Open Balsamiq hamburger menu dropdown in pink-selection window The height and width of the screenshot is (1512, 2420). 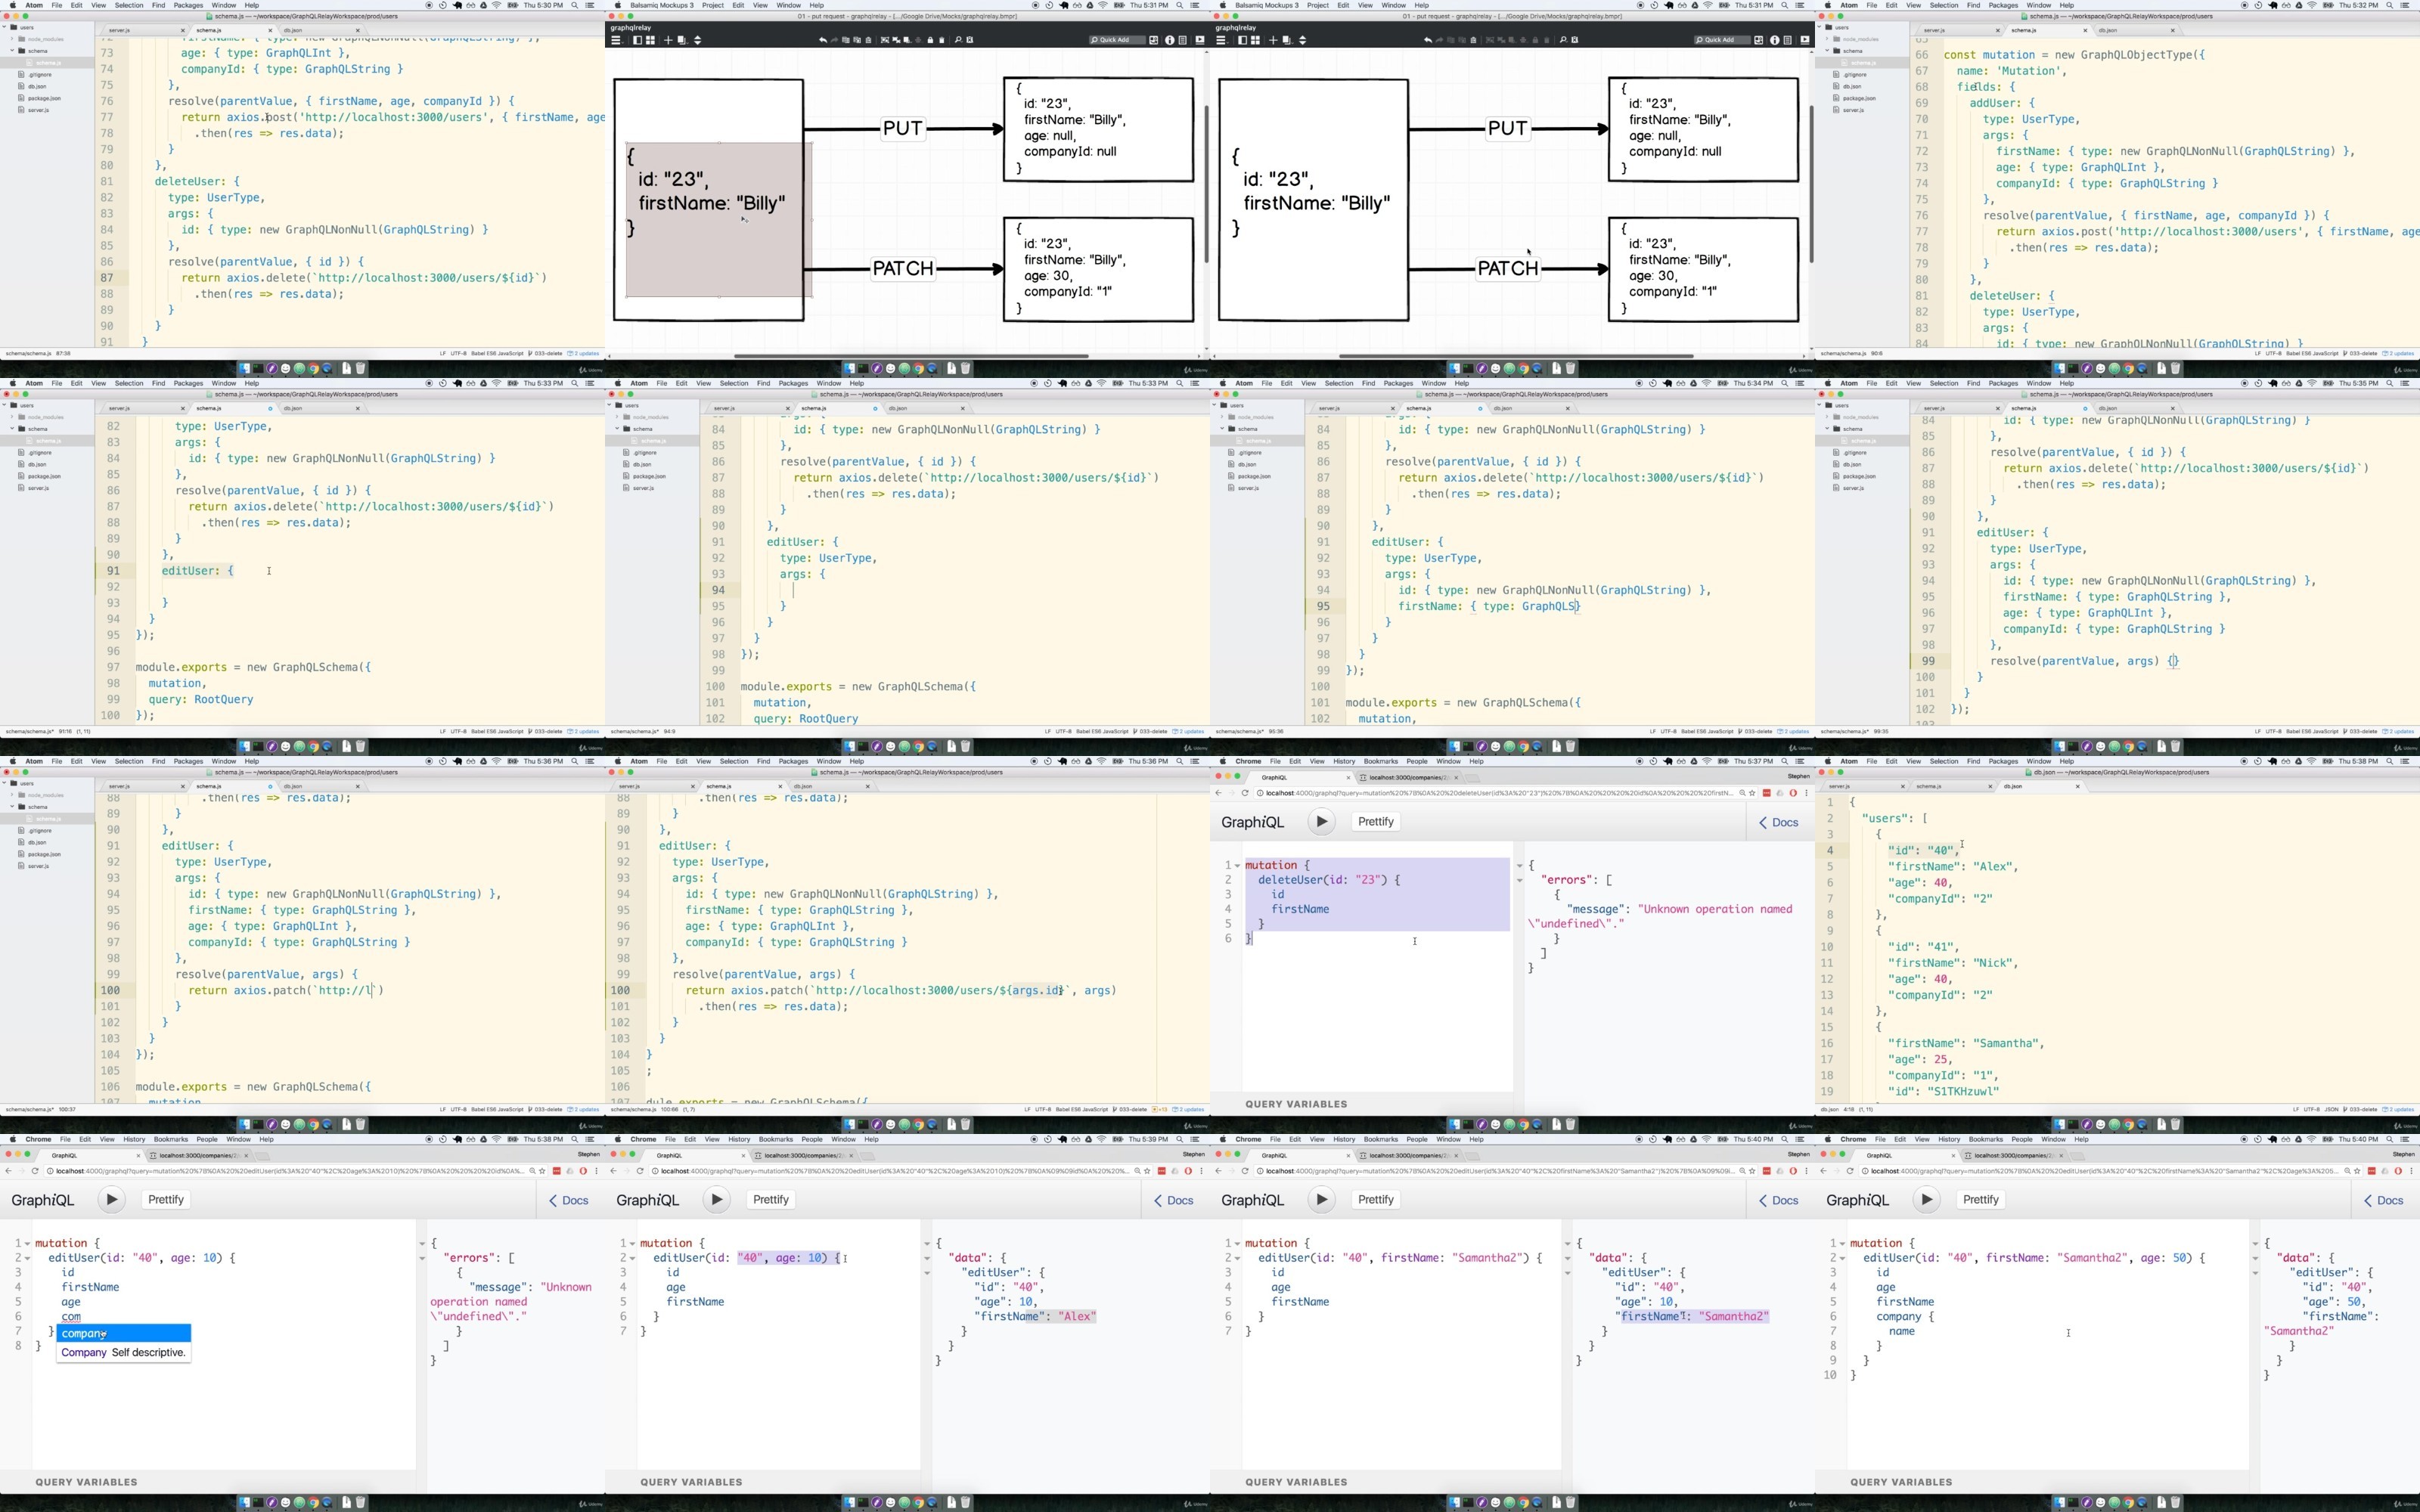(x=616, y=40)
